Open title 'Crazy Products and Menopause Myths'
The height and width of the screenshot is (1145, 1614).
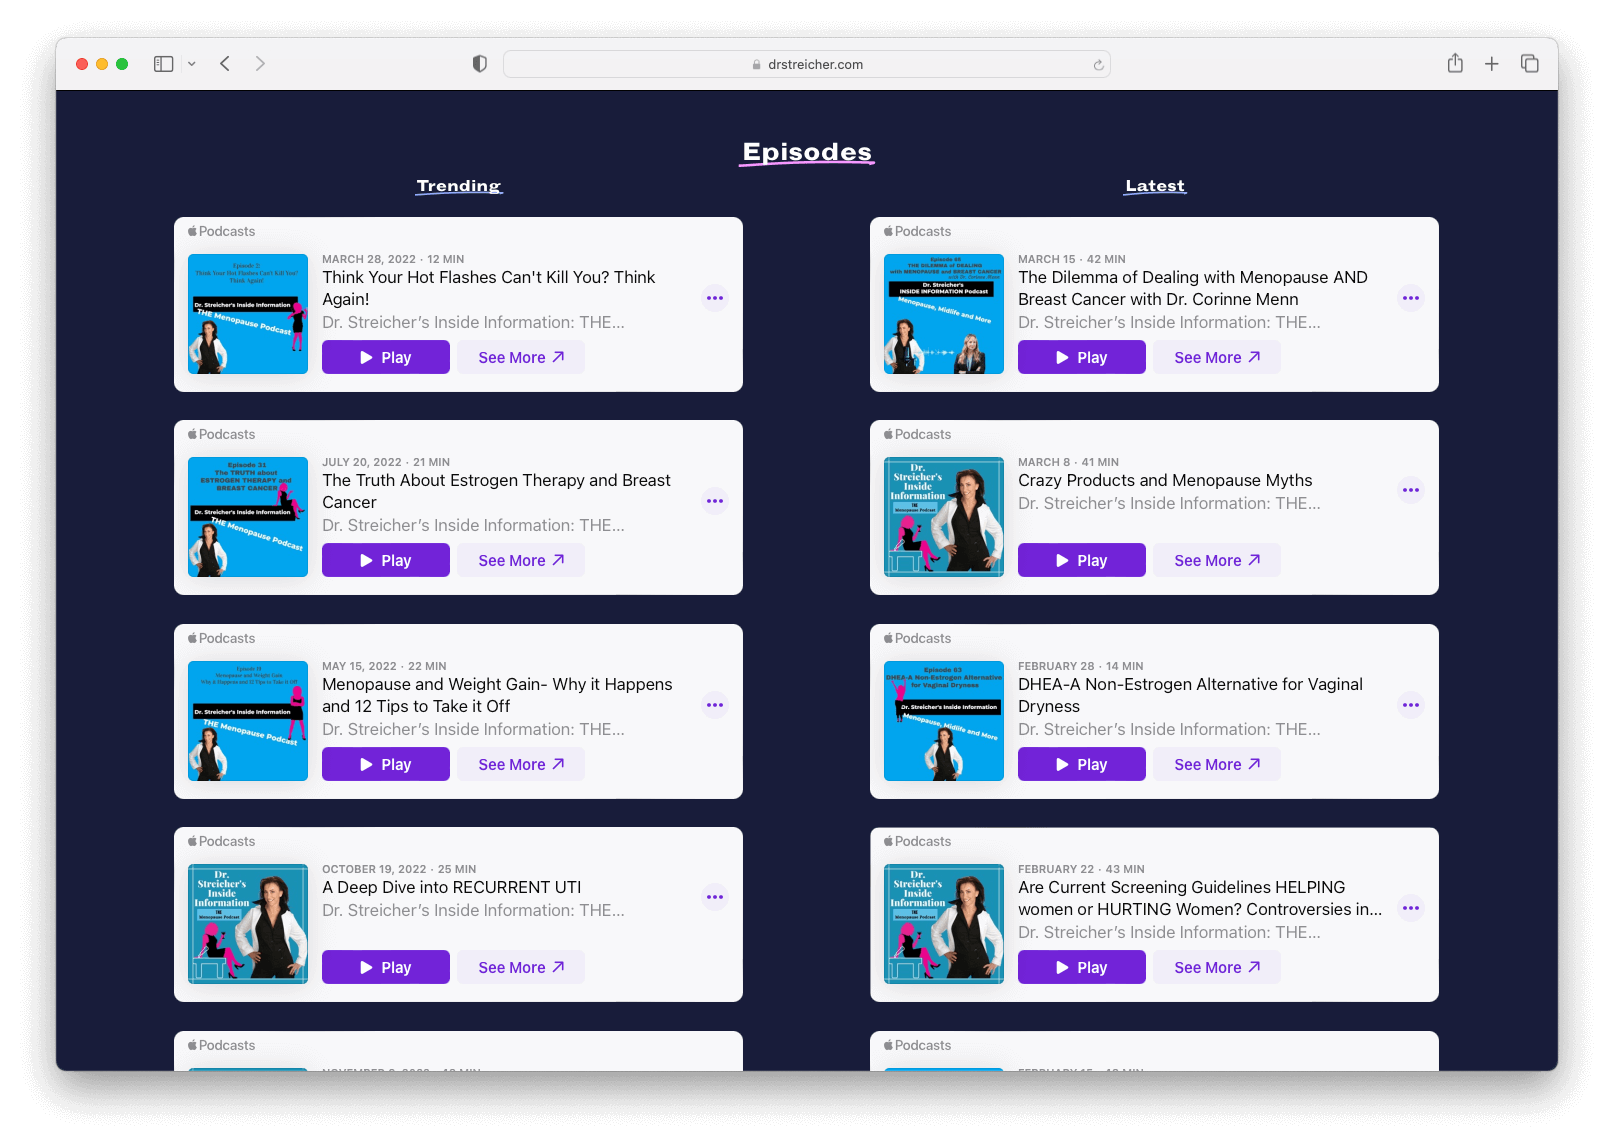tap(1165, 480)
